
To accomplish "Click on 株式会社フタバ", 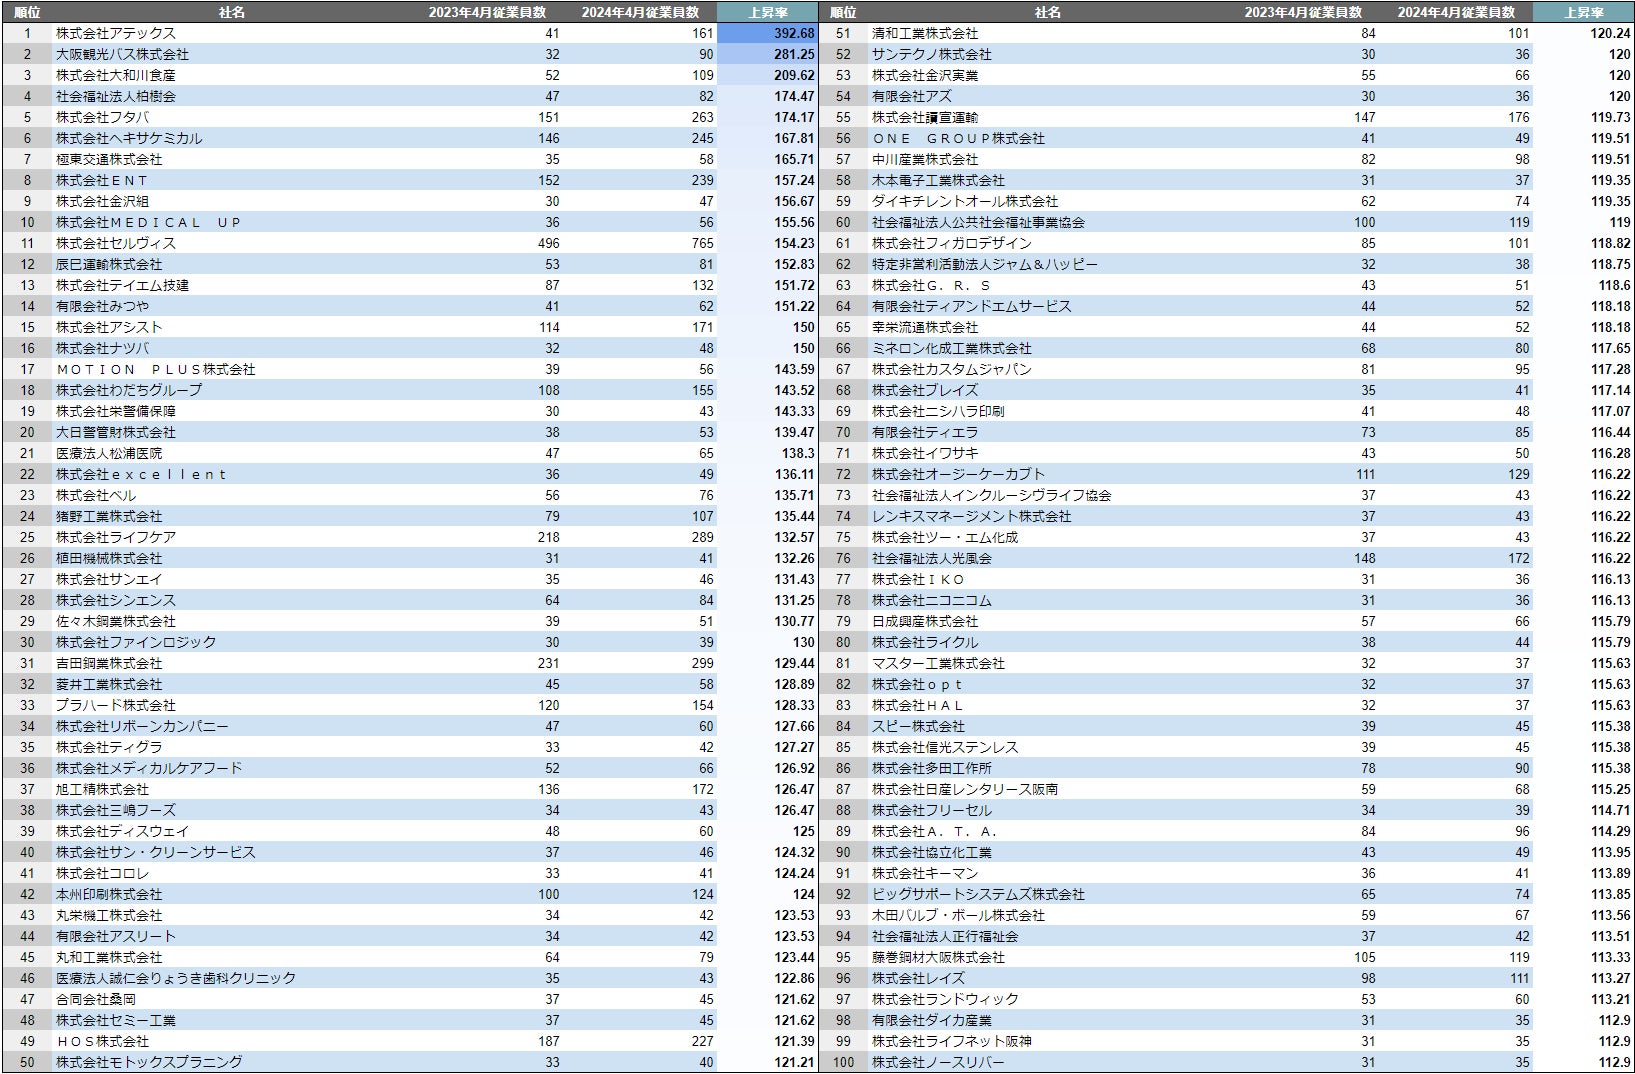I will pyautogui.click(x=102, y=117).
